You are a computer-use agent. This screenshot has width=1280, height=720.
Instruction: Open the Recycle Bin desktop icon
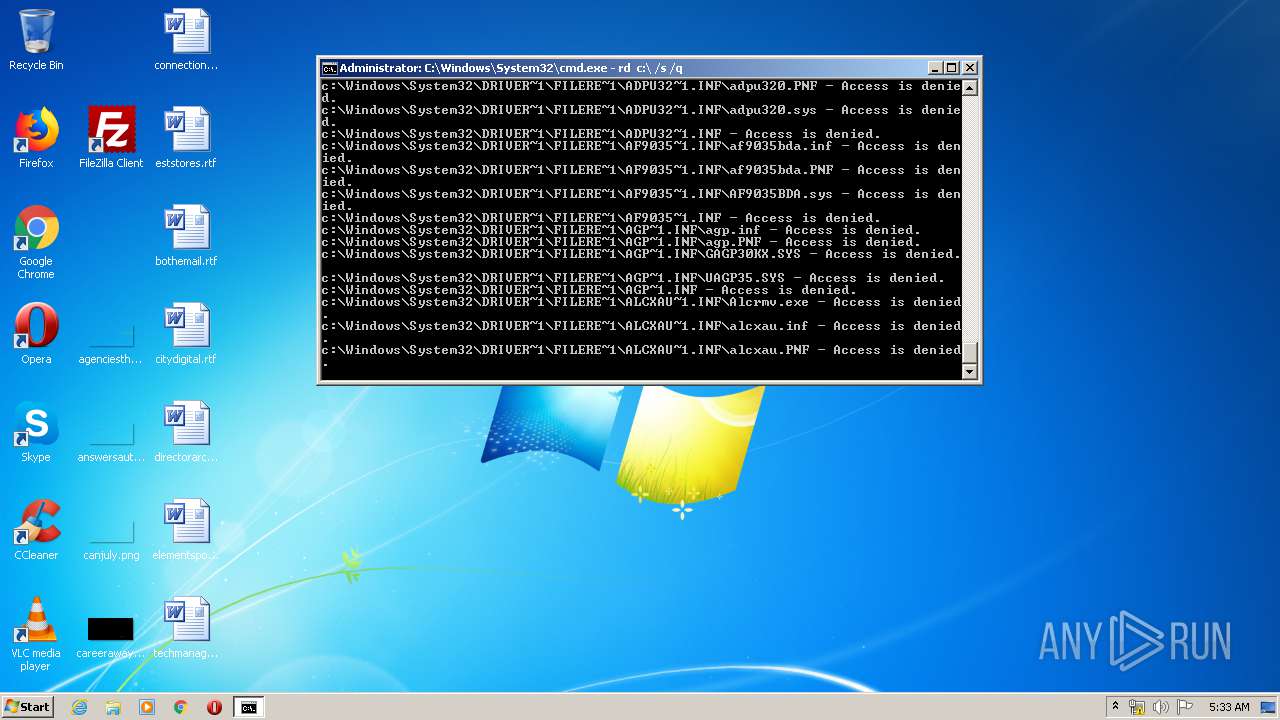click(x=36, y=40)
